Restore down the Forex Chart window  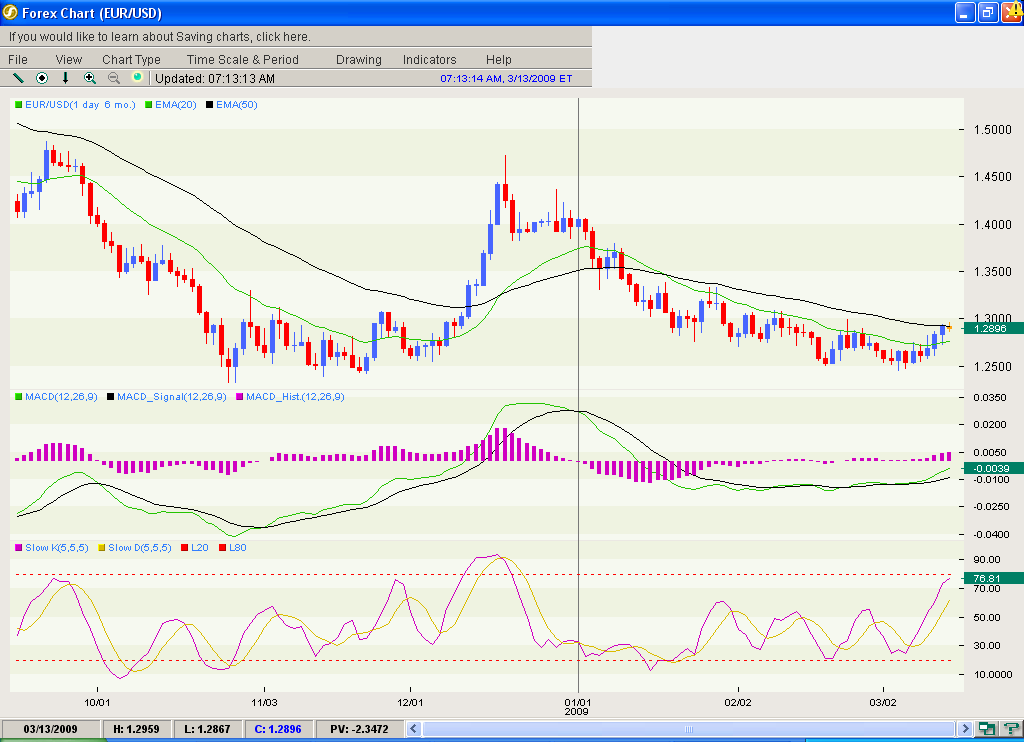[x=988, y=12]
